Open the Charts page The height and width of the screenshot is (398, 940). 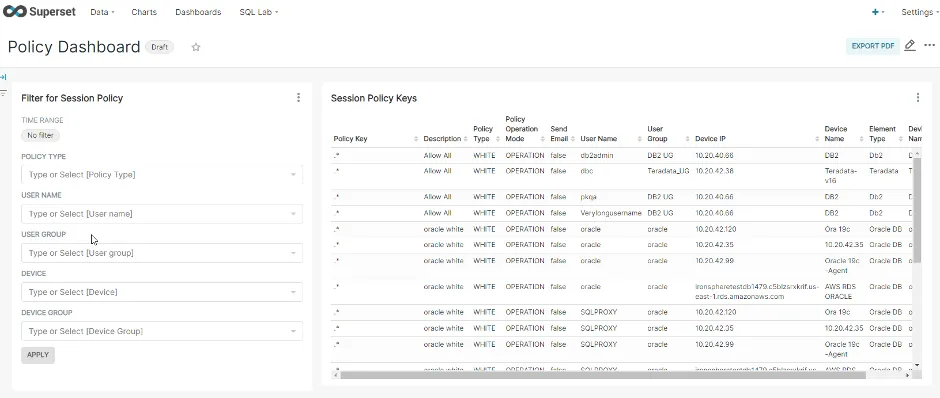(144, 12)
